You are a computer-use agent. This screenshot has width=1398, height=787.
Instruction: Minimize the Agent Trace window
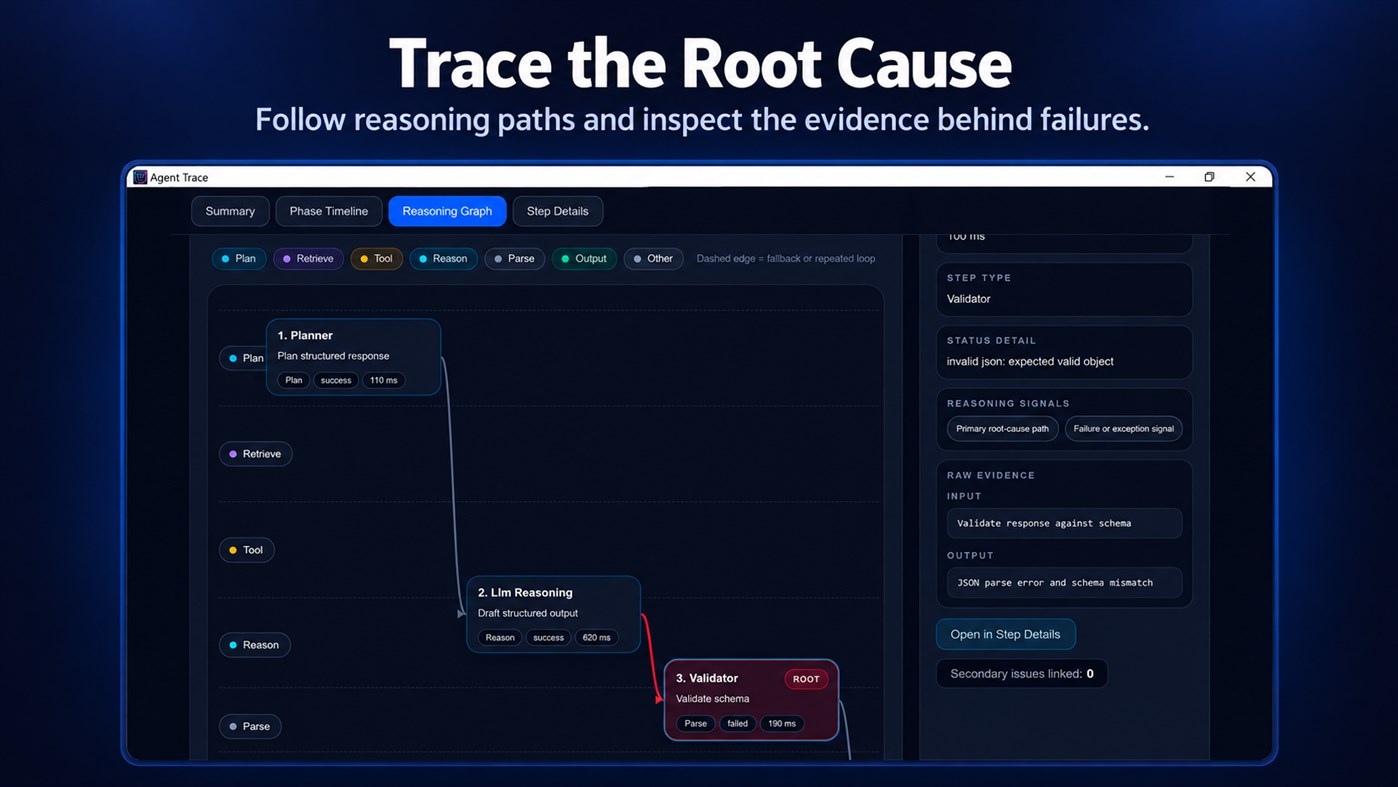click(1169, 177)
